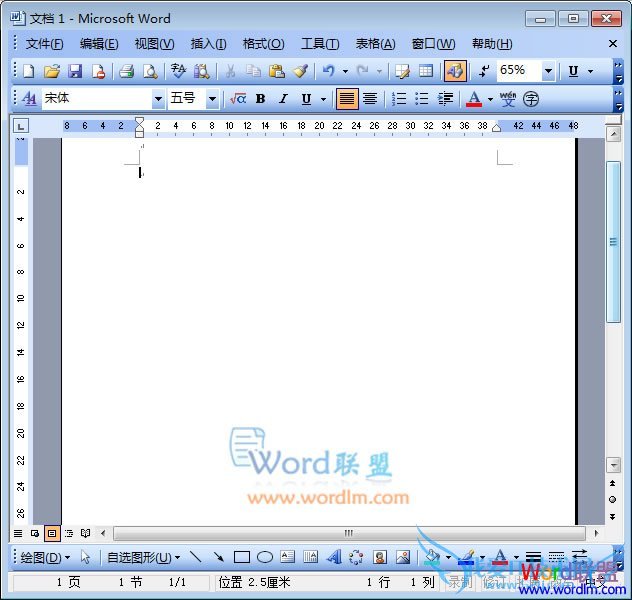The width and height of the screenshot is (632, 600).
Task: Select the Oval drawing tool
Action: [265, 557]
